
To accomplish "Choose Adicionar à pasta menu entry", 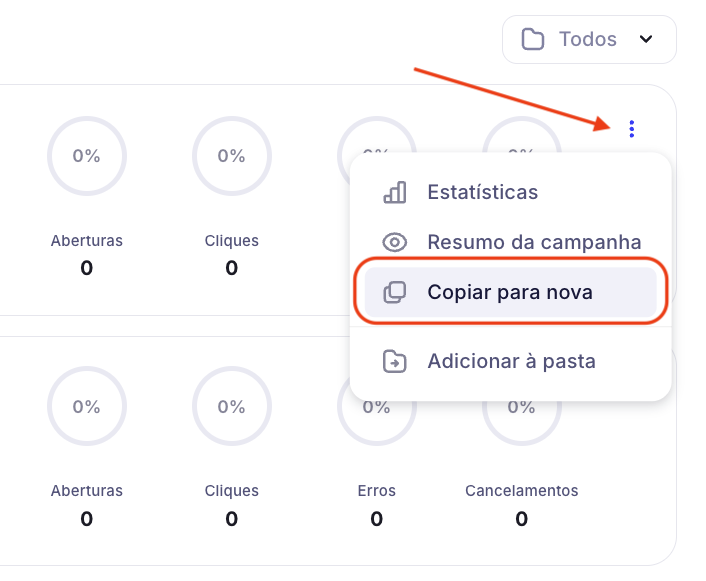I will 511,362.
